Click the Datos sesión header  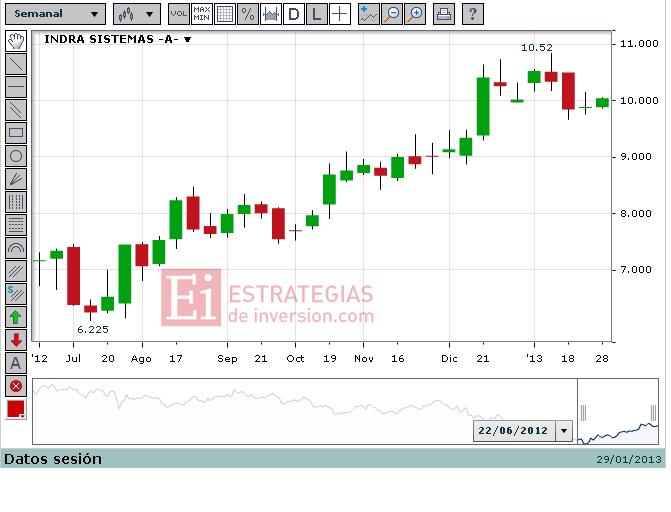click(x=53, y=459)
